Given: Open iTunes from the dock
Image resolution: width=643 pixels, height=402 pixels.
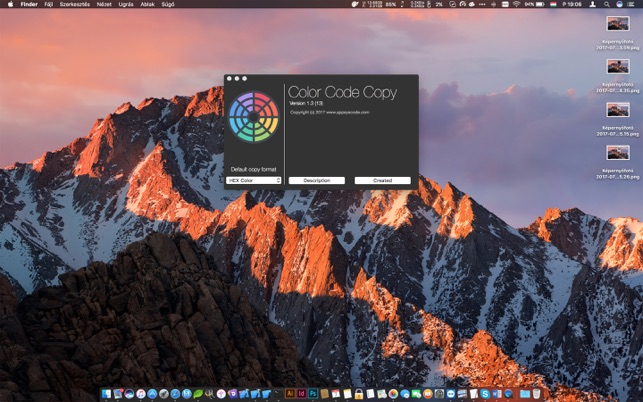Looking at the screenshot, I should pos(141,394).
